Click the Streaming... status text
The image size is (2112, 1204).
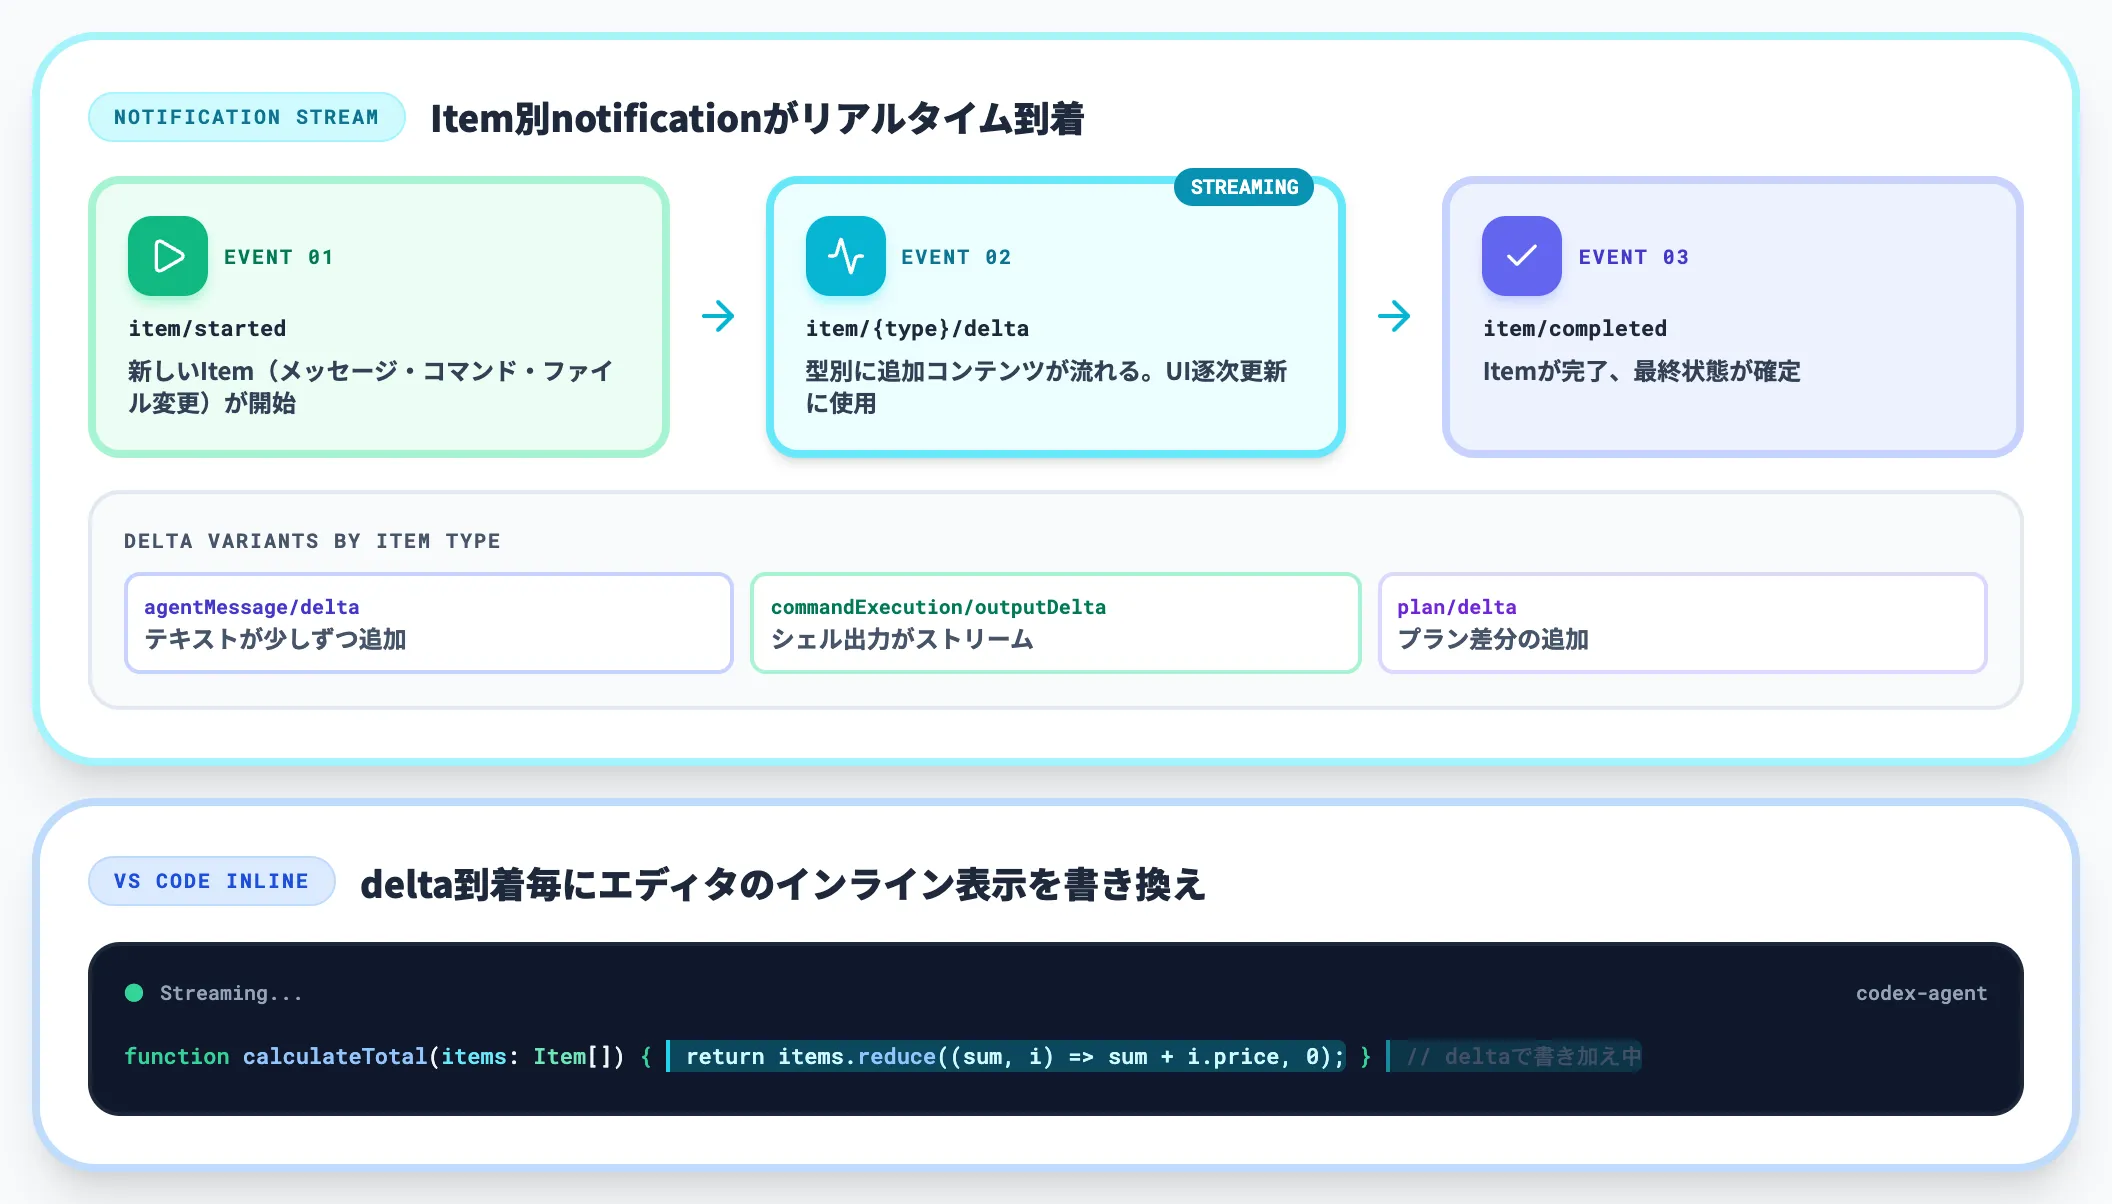(231, 993)
